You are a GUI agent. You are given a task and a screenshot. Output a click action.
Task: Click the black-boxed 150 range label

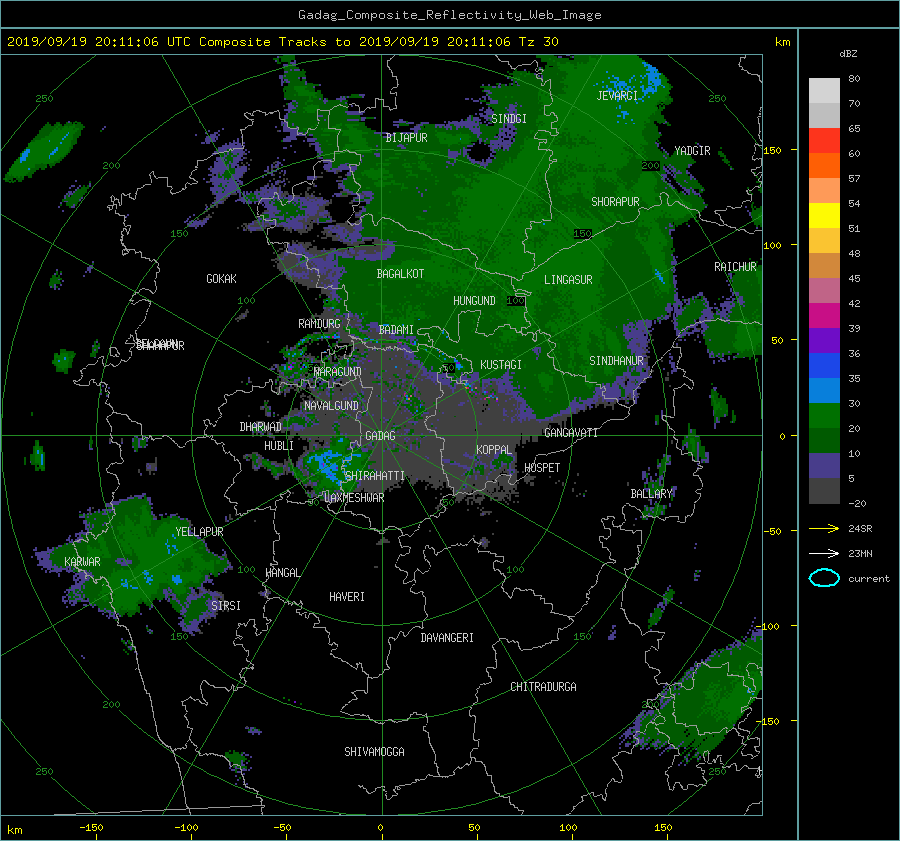click(x=583, y=234)
